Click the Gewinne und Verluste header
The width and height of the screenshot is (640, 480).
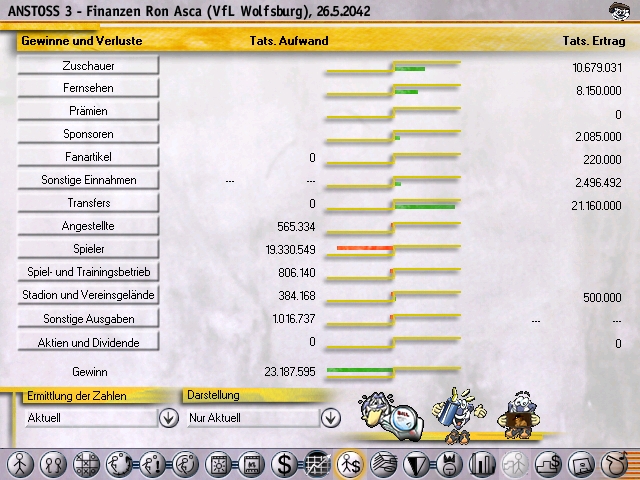coord(82,41)
